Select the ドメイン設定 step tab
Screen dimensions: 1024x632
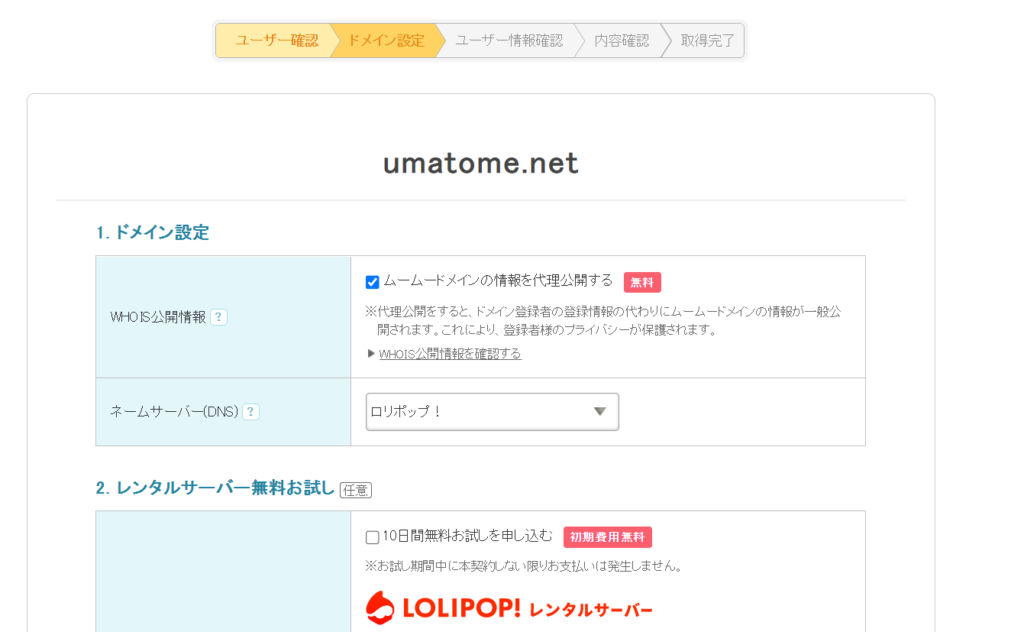coord(385,41)
